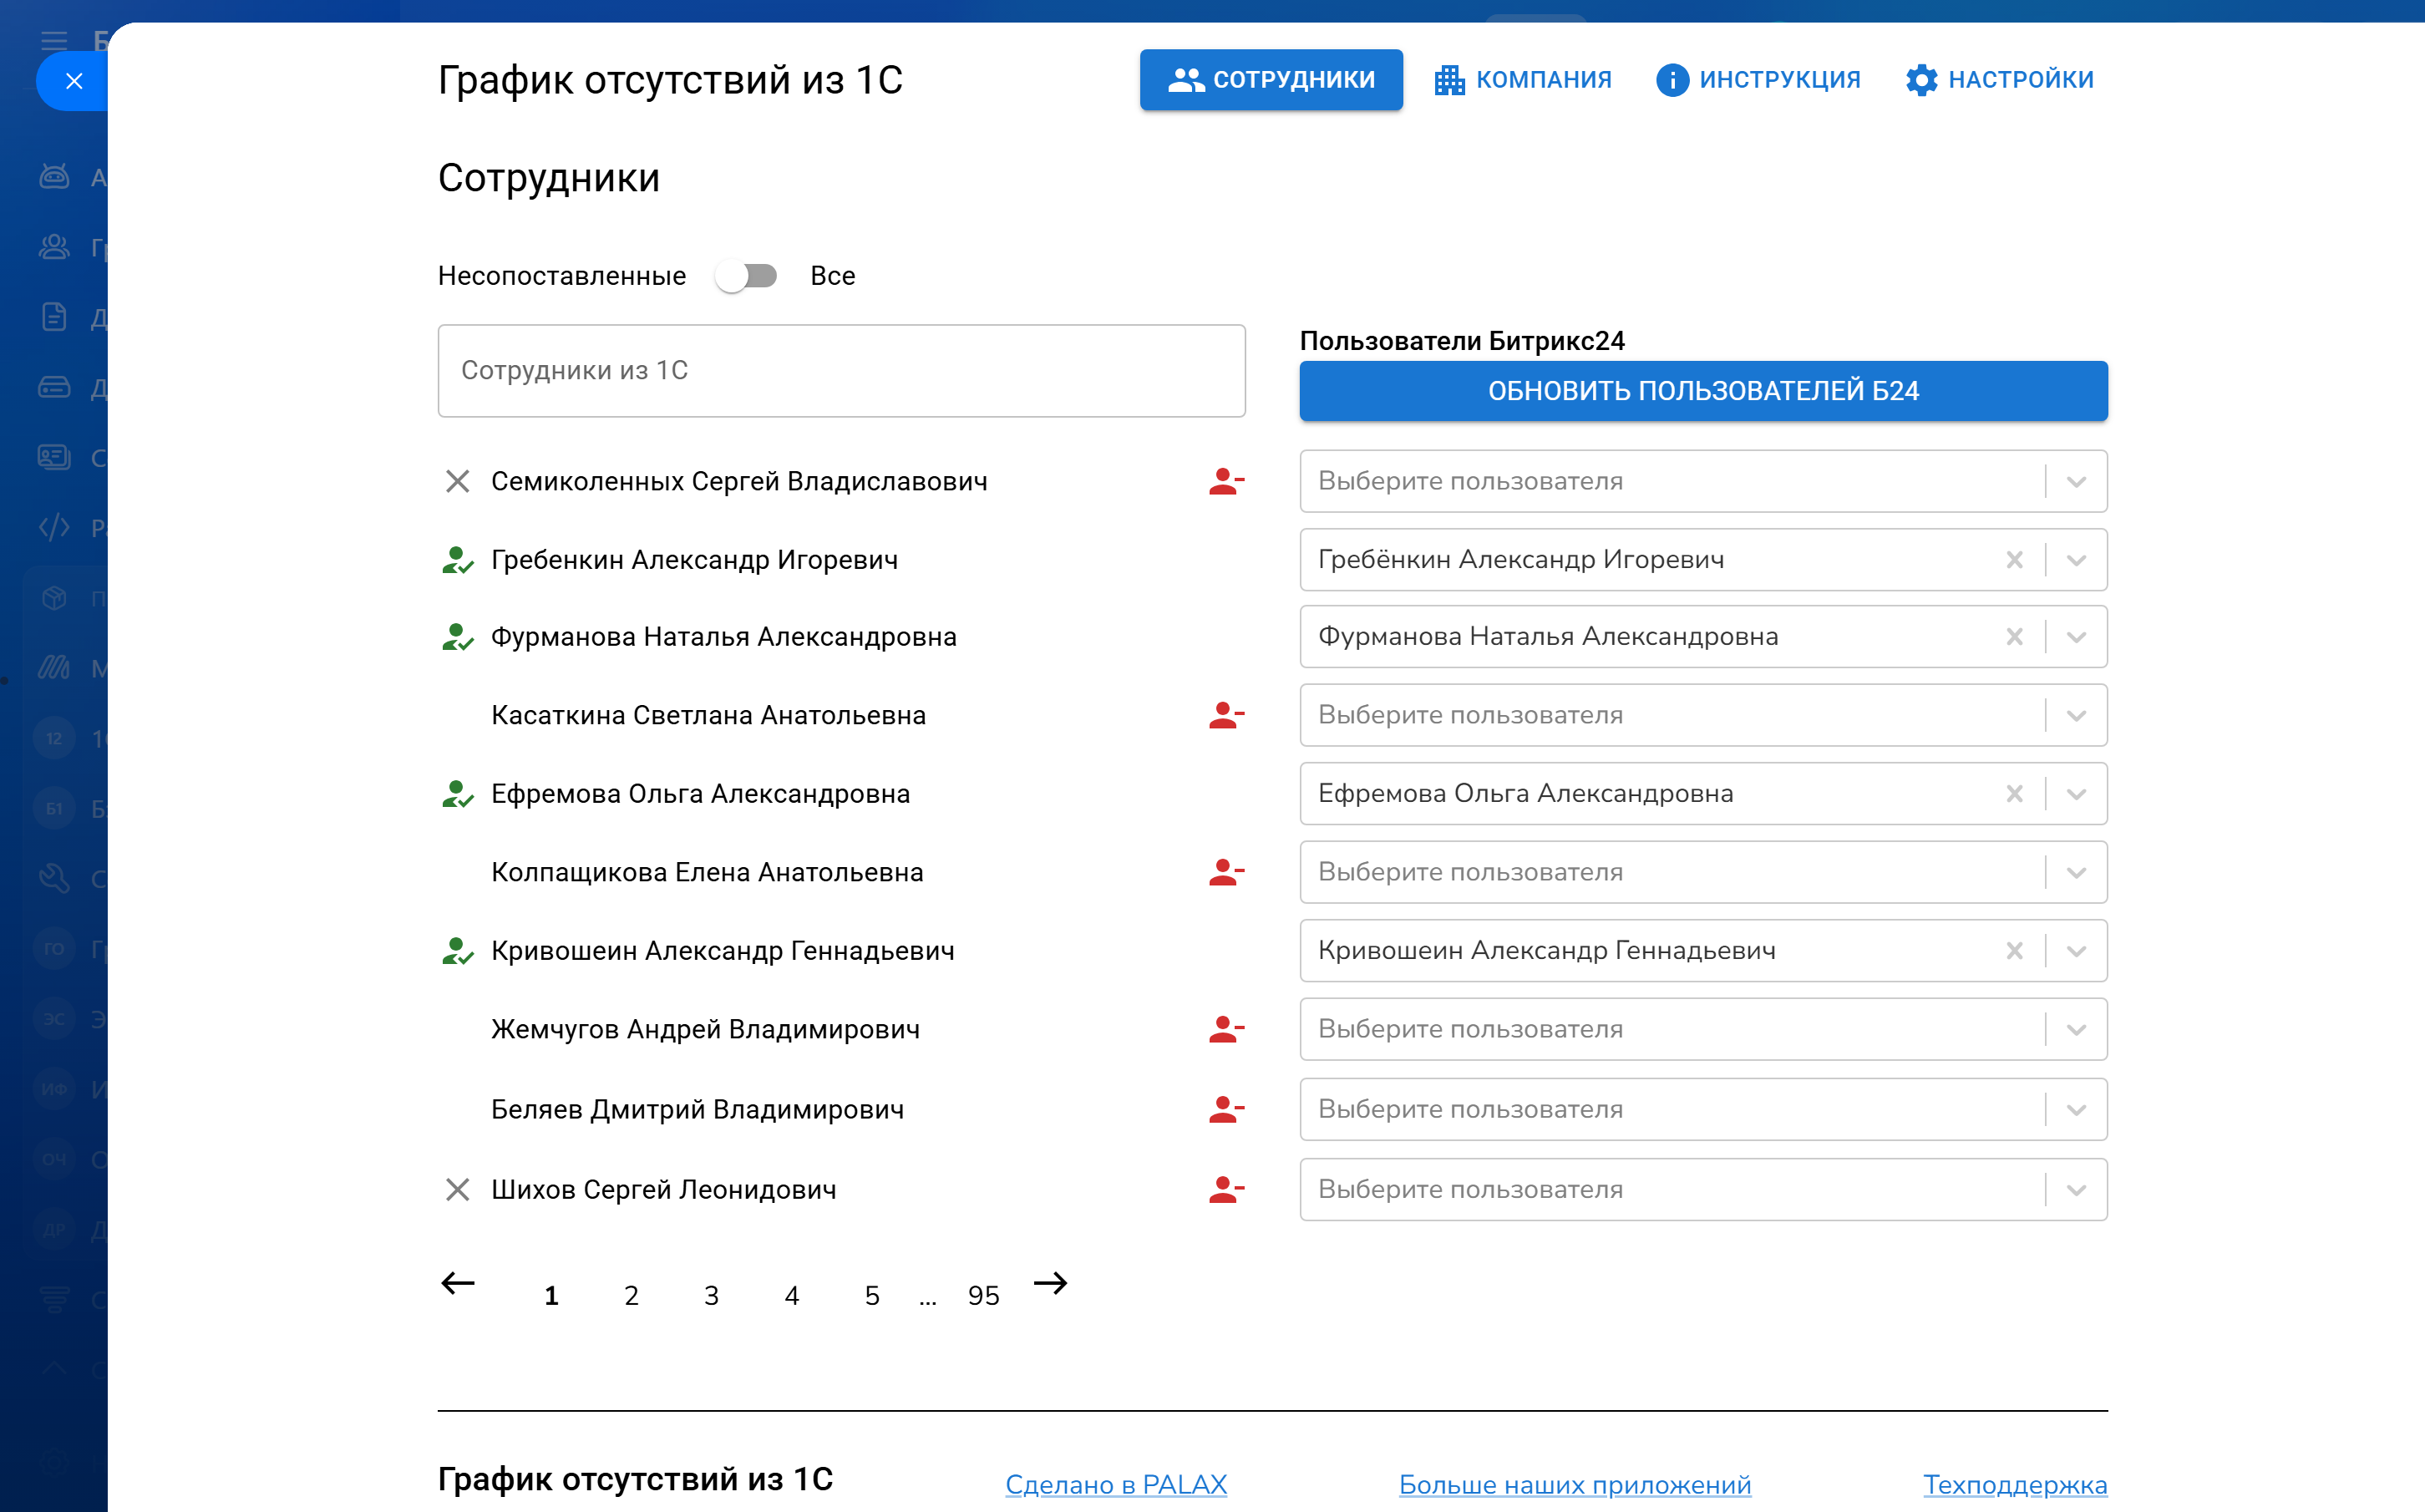Click Сотрудники из 1С search field

click(841, 371)
